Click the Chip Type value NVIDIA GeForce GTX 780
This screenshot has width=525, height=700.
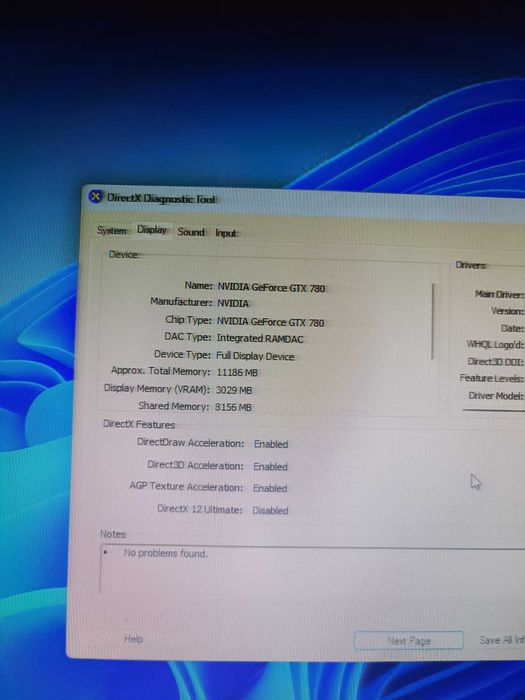(270, 322)
